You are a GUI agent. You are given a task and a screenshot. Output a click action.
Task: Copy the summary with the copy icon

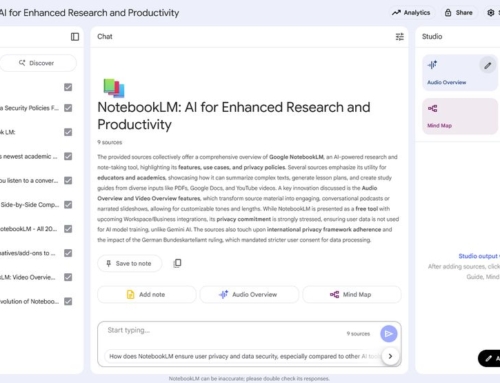pos(177,263)
